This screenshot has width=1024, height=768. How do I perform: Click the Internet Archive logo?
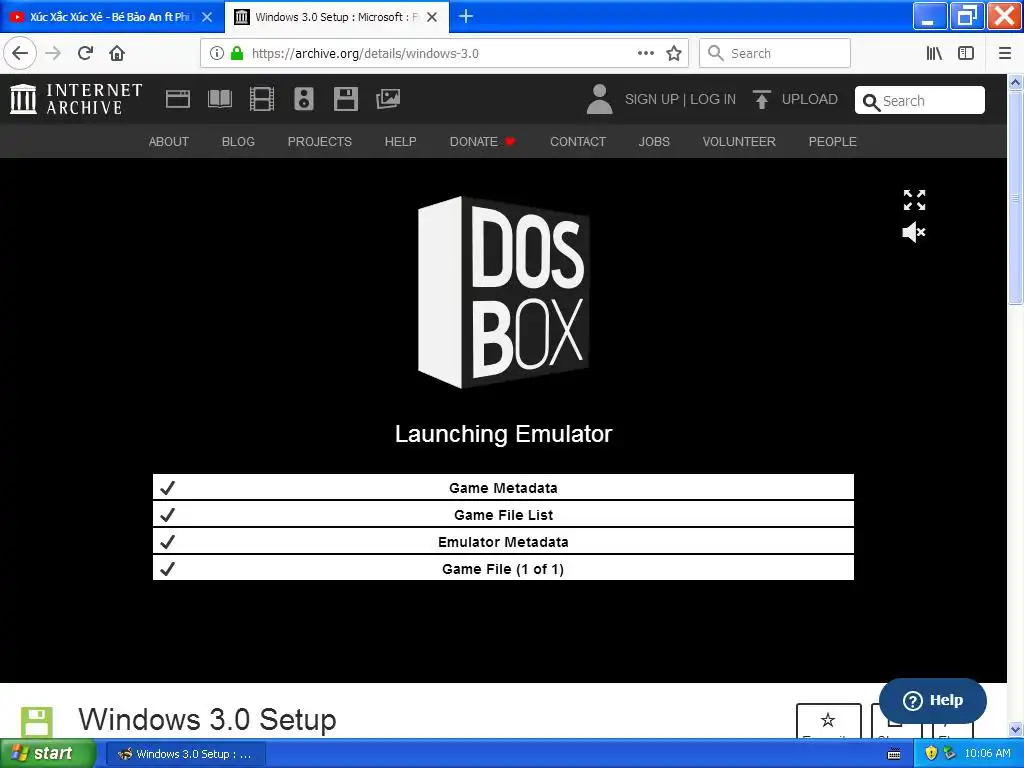pyautogui.click(x=76, y=99)
